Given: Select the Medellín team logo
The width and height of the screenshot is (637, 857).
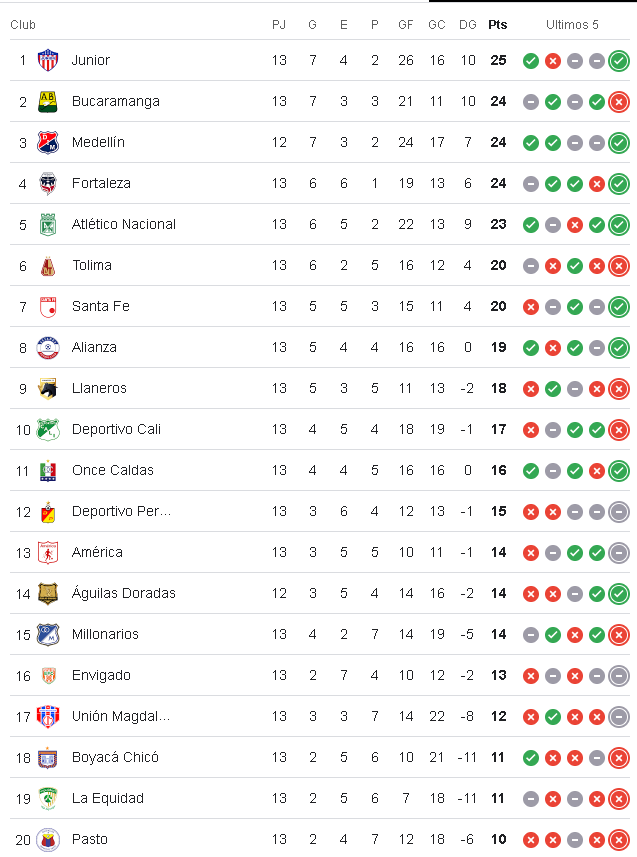Looking at the screenshot, I should click(x=47, y=142).
